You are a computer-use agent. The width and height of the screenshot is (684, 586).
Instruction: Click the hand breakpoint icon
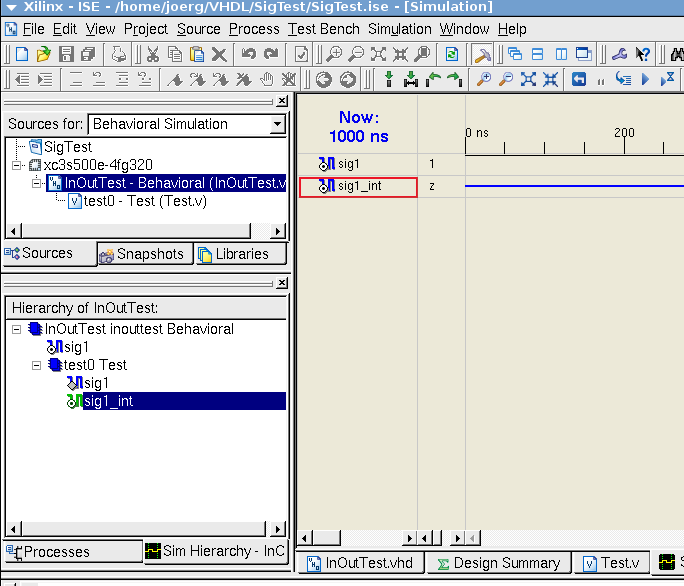[x=267, y=79]
